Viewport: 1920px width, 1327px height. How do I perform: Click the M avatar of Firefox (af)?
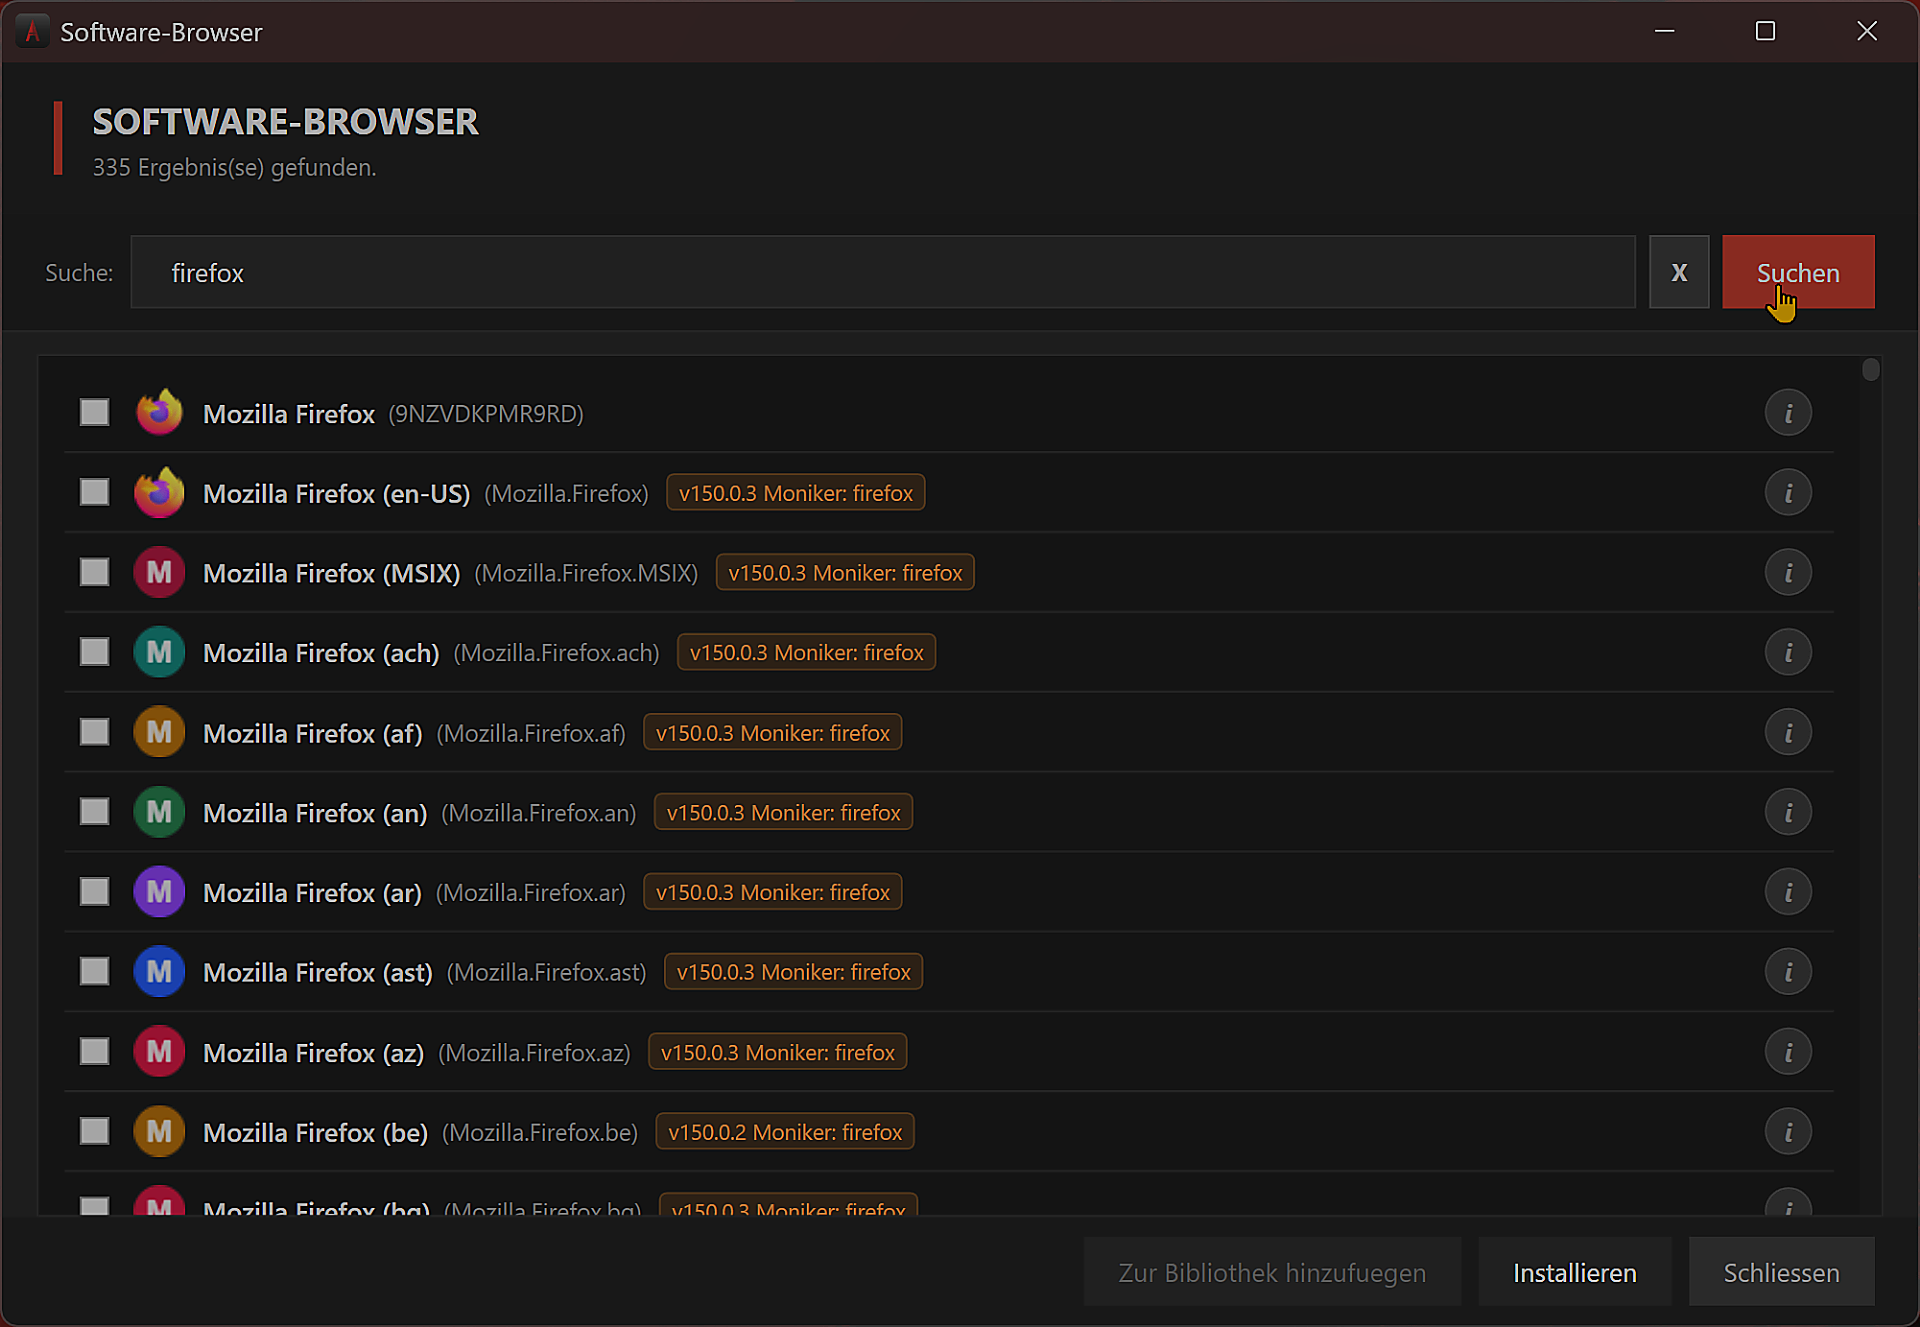point(159,732)
